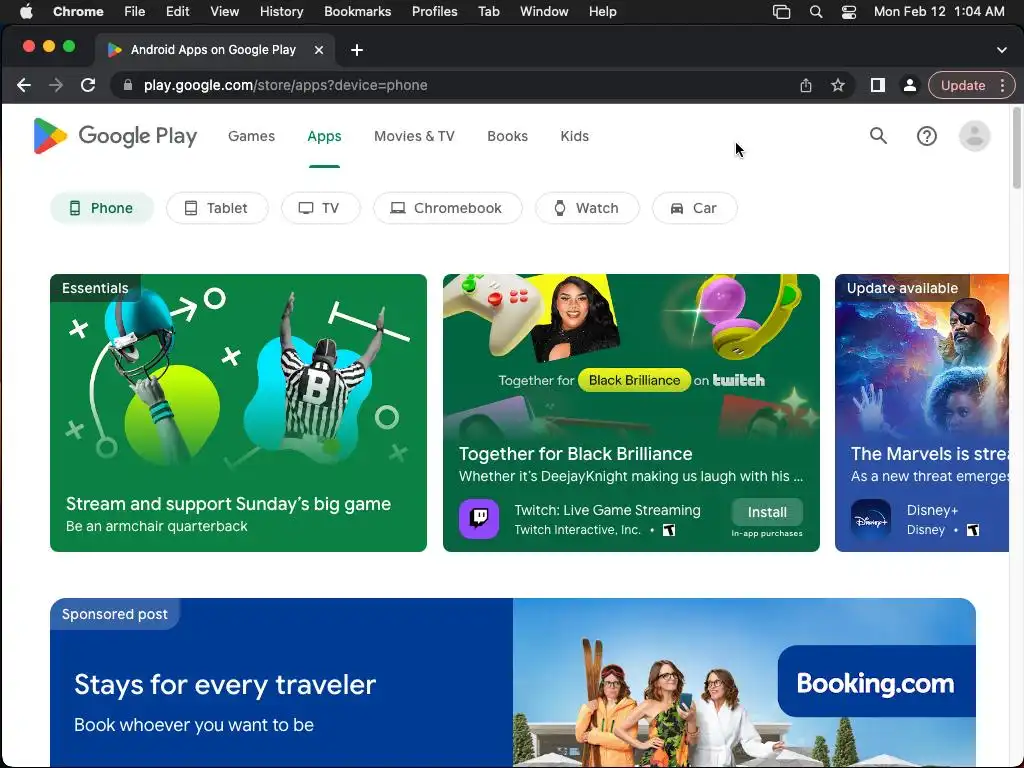Open the Help menu
1024x768 pixels.
point(602,11)
